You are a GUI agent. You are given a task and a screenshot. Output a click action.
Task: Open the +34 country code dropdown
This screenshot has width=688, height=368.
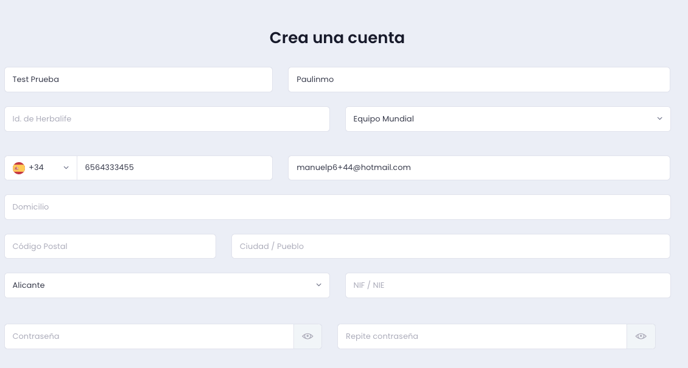[x=41, y=168]
